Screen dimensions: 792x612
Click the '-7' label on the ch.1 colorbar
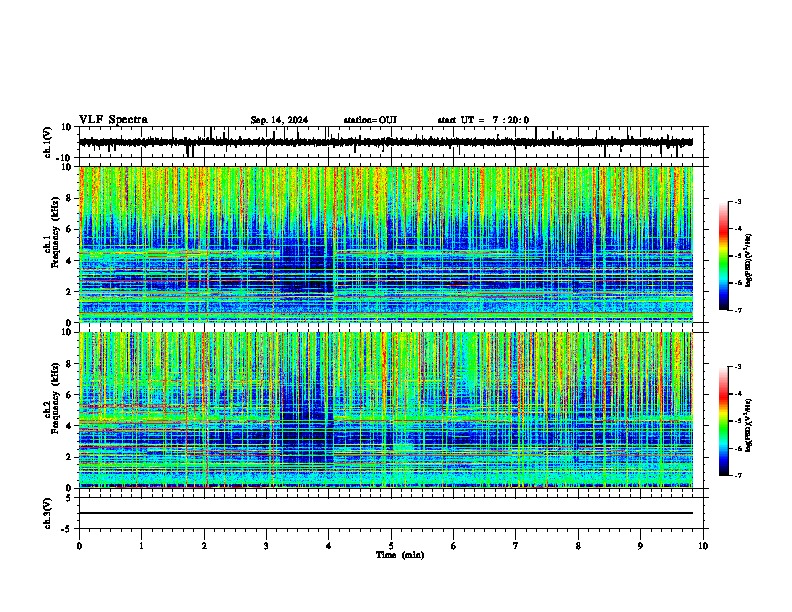[738, 310]
